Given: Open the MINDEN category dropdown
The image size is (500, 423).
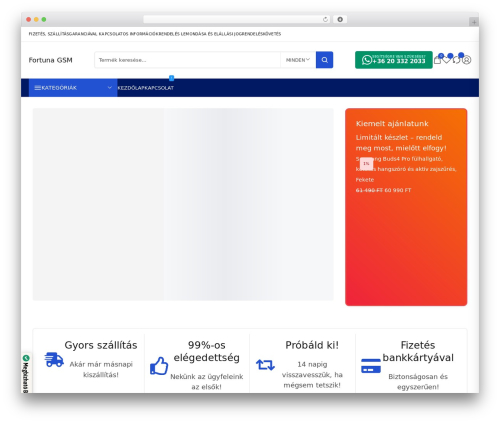Looking at the screenshot, I should [298, 60].
